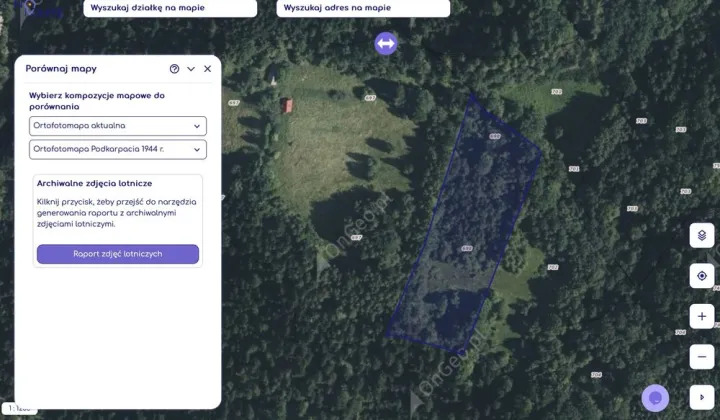
Task: Expand the side toolbar arrow button
Action: [x=702, y=397]
